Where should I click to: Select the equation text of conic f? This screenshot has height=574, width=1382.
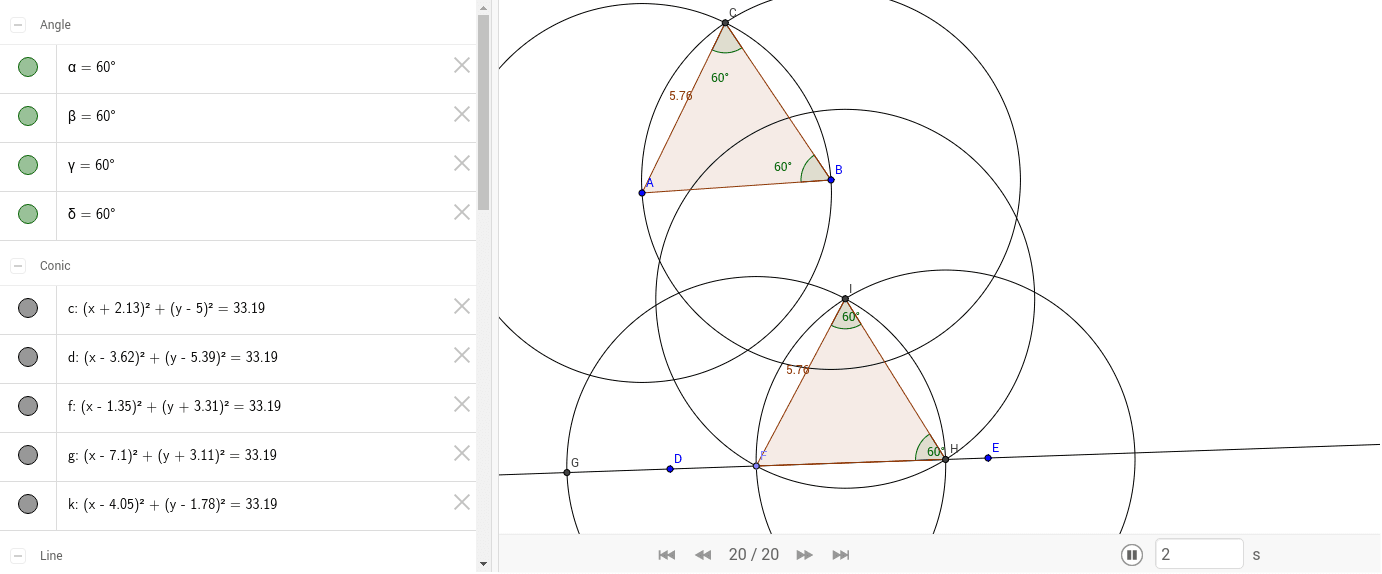(174, 406)
